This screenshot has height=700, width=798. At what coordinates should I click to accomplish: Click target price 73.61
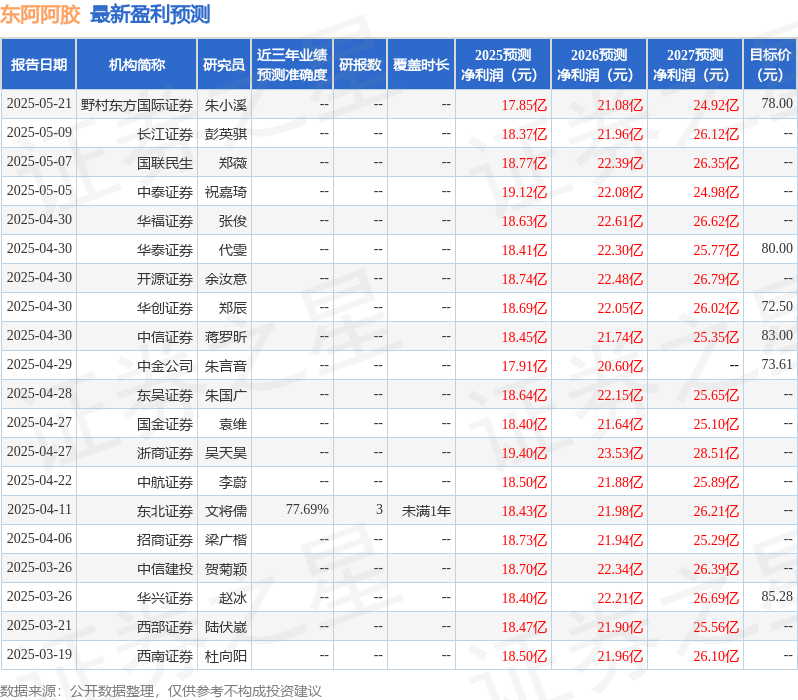[777, 365]
